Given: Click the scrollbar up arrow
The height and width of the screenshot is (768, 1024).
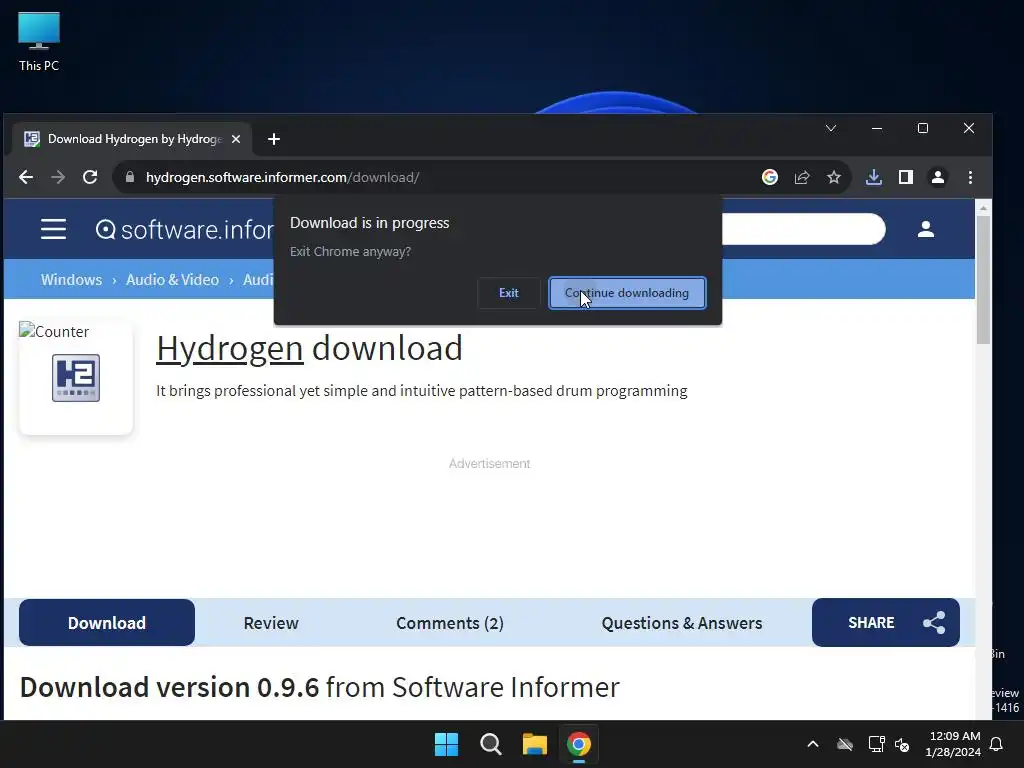Looking at the screenshot, I should pyautogui.click(x=983, y=208).
